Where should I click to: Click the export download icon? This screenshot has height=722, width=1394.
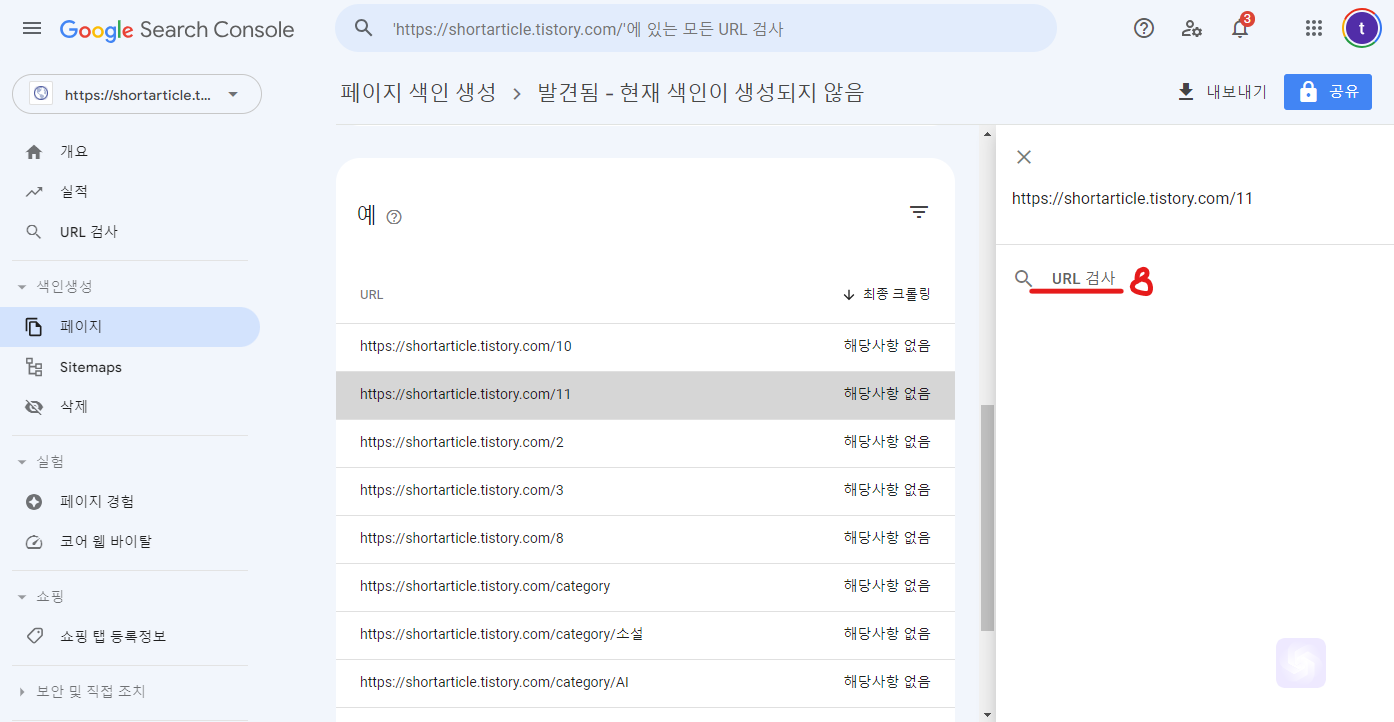point(1186,92)
